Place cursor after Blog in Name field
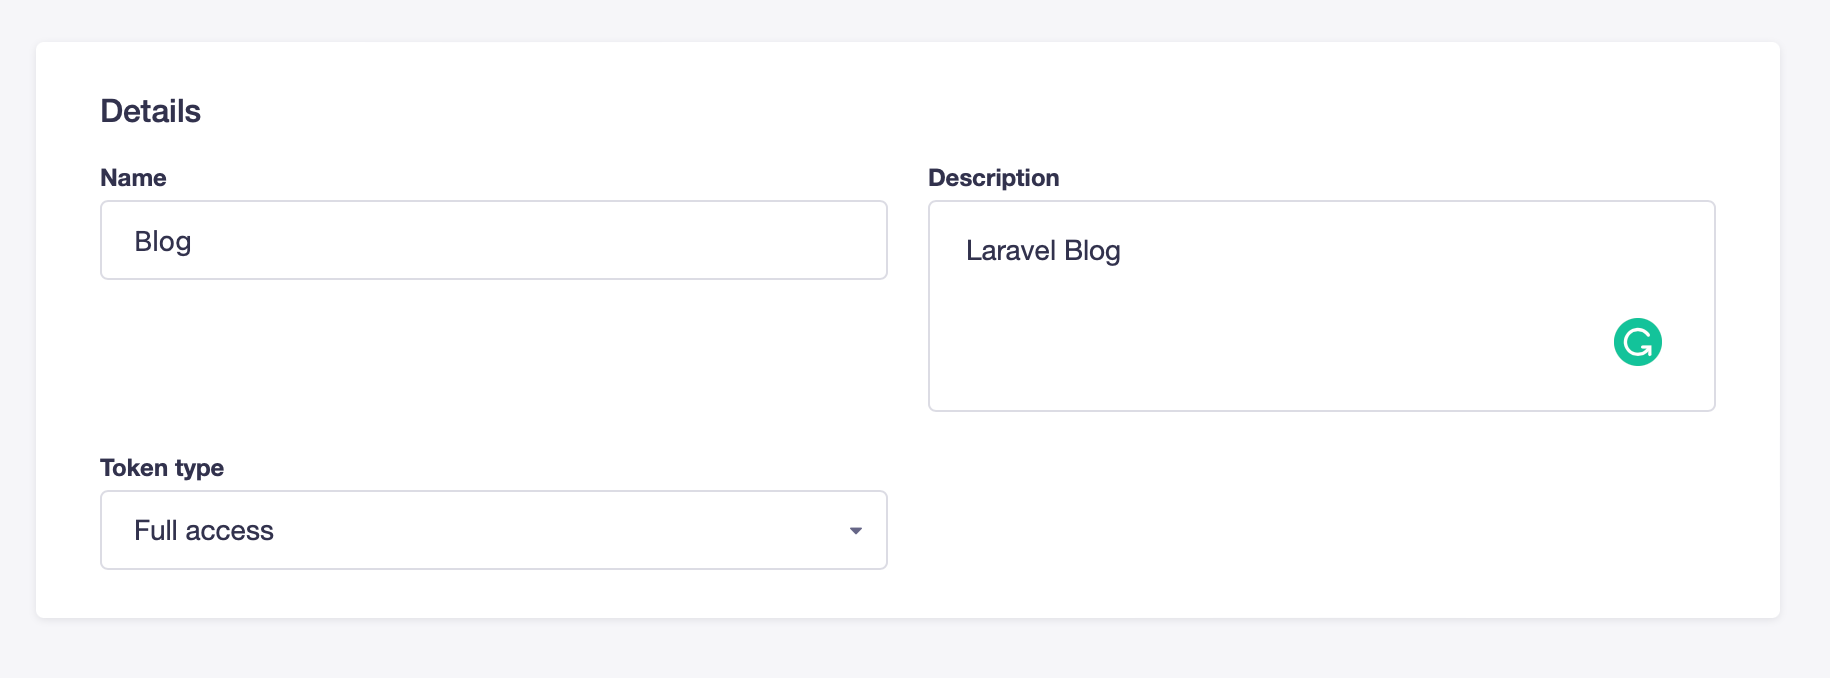The width and height of the screenshot is (1830, 678). click(193, 242)
